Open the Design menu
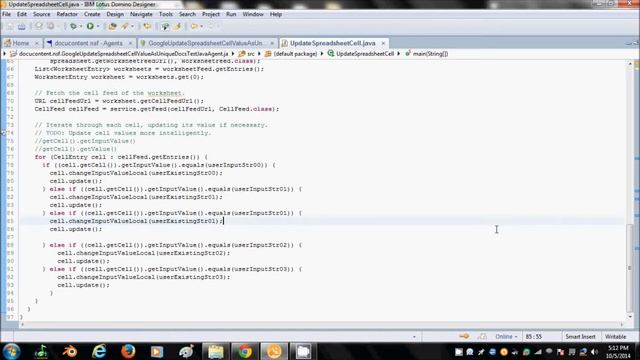 pos(115,14)
